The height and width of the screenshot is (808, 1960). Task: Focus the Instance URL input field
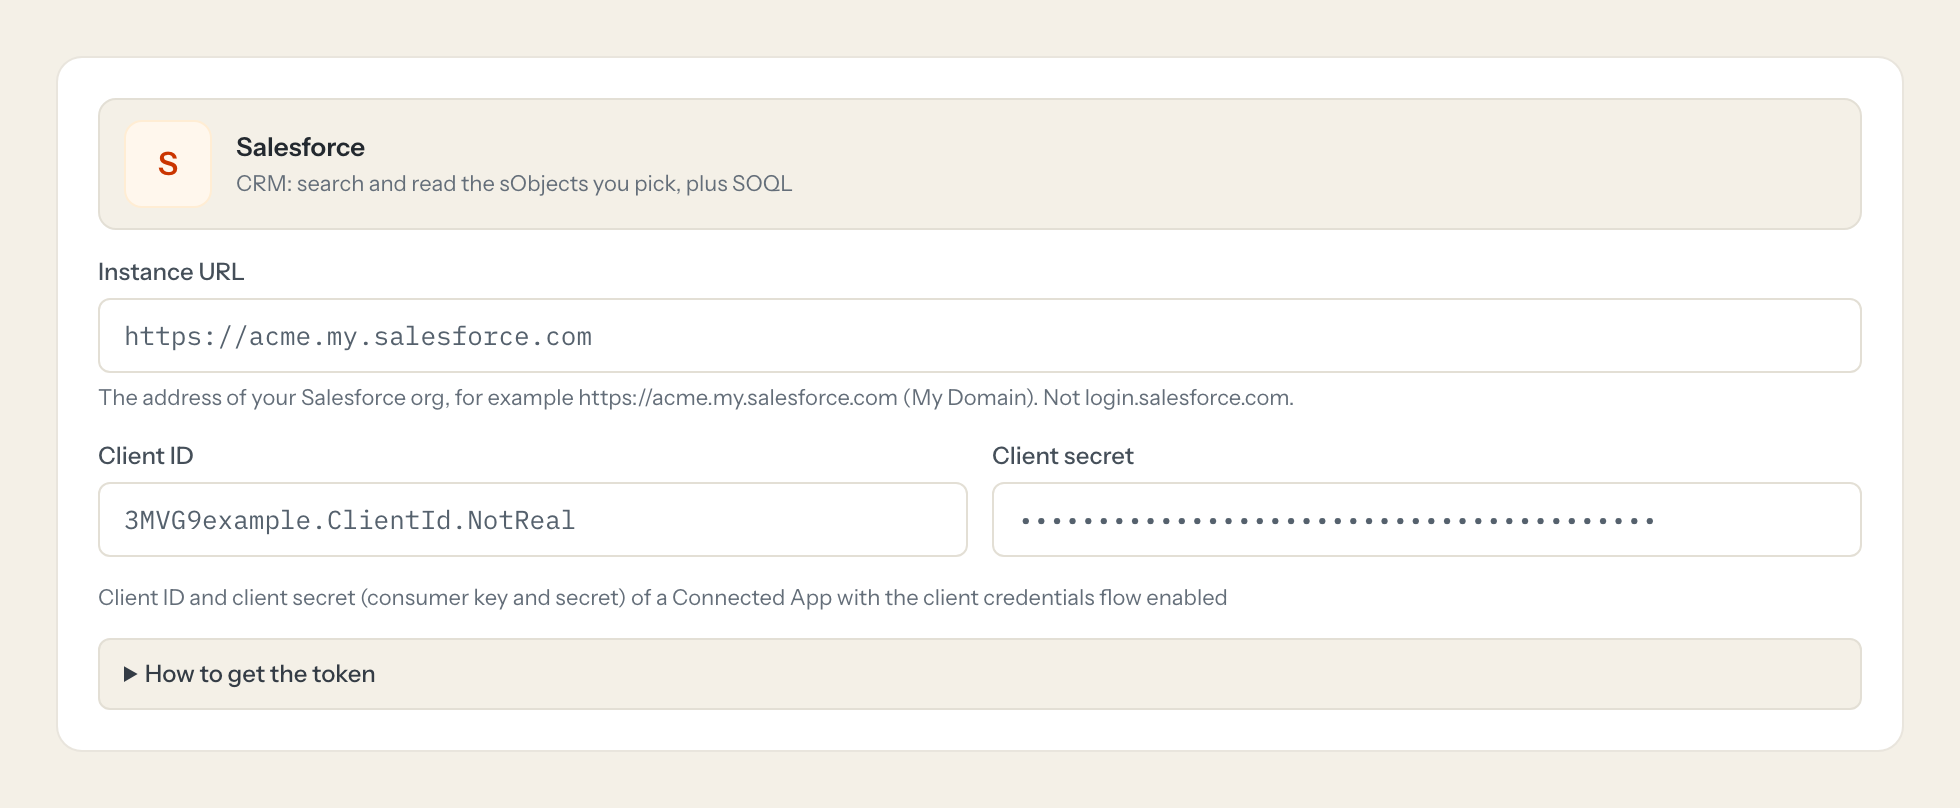tap(979, 336)
